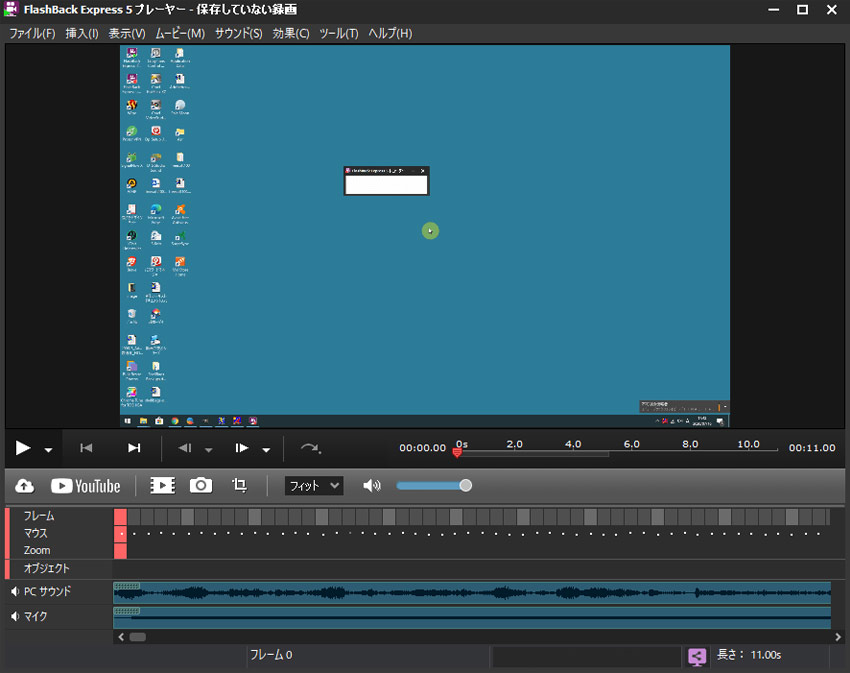Maximize the FlashBack Express player window

pos(802,10)
